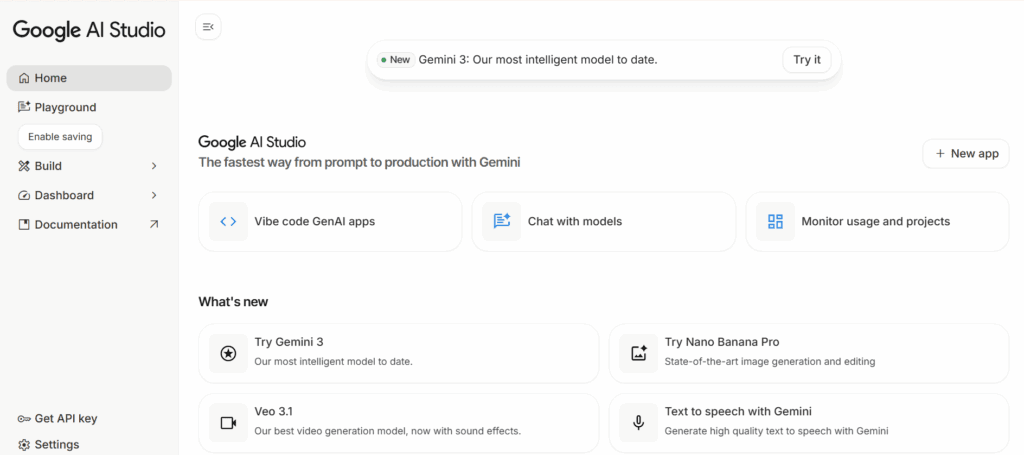Open the Vibe code GenAI apps card
This screenshot has width=1024, height=455.
pyautogui.click(x=330, y=221)
